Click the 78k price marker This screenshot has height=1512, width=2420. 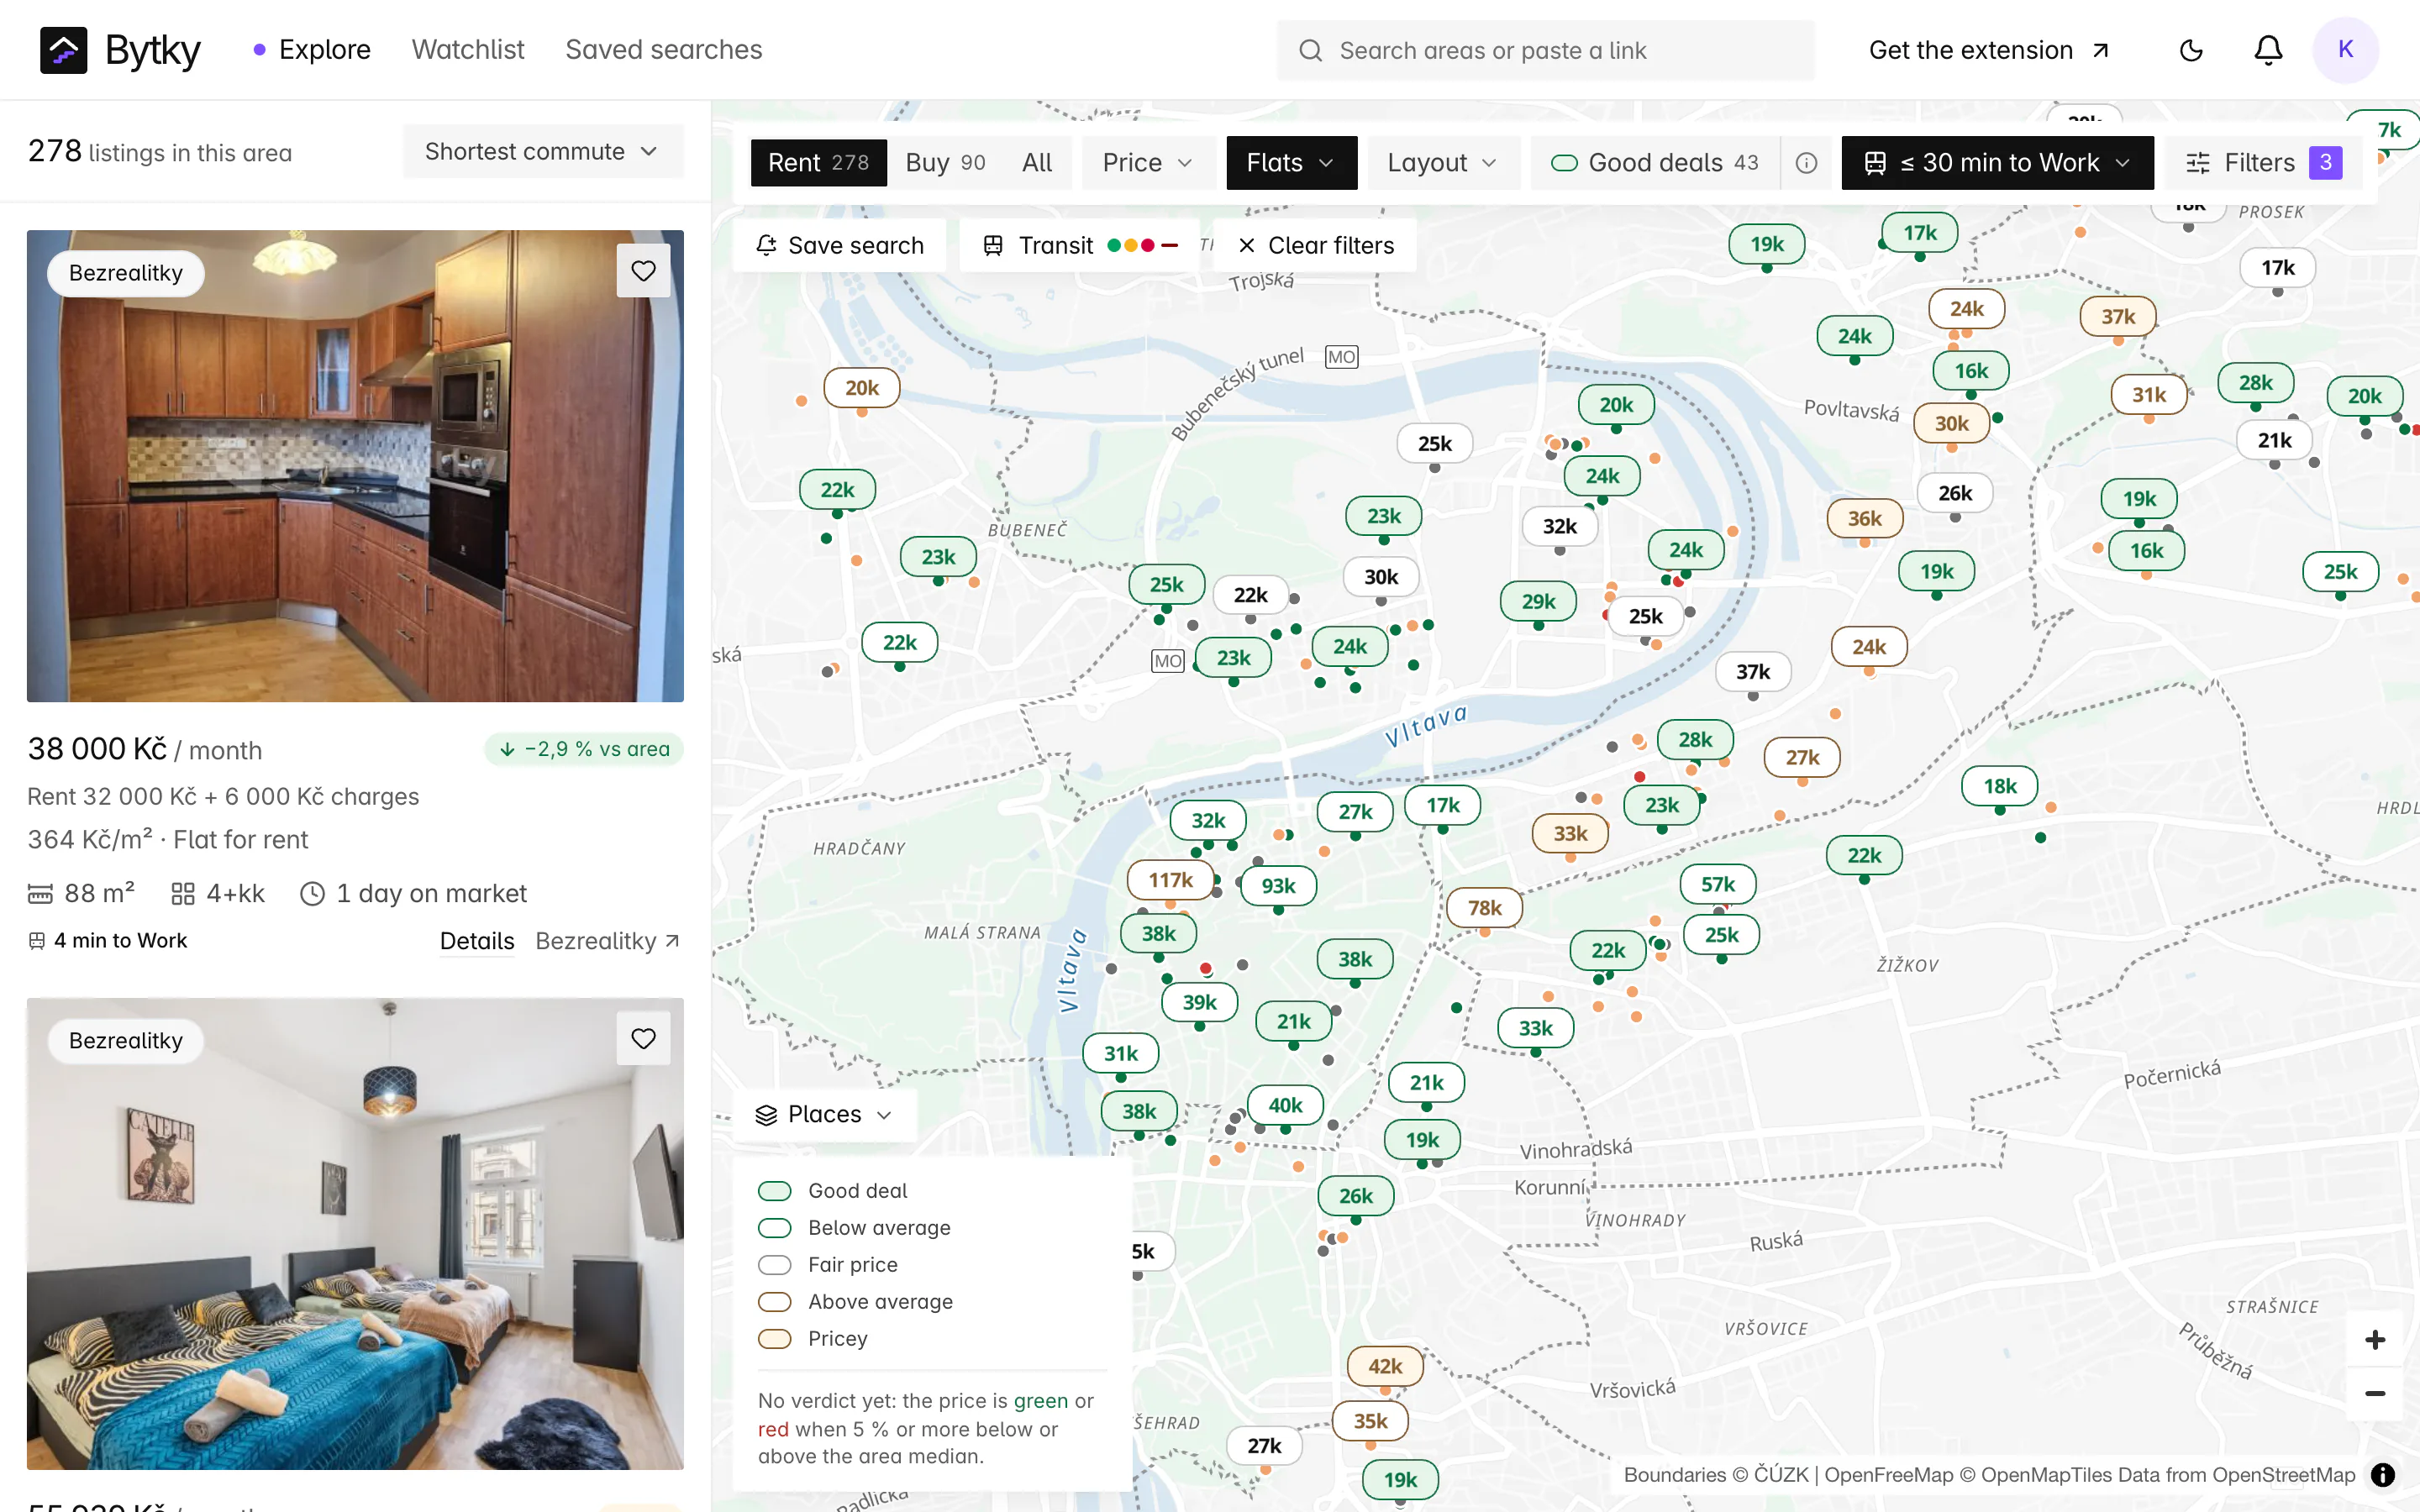pyautogui.click(x=1484, y=908)
